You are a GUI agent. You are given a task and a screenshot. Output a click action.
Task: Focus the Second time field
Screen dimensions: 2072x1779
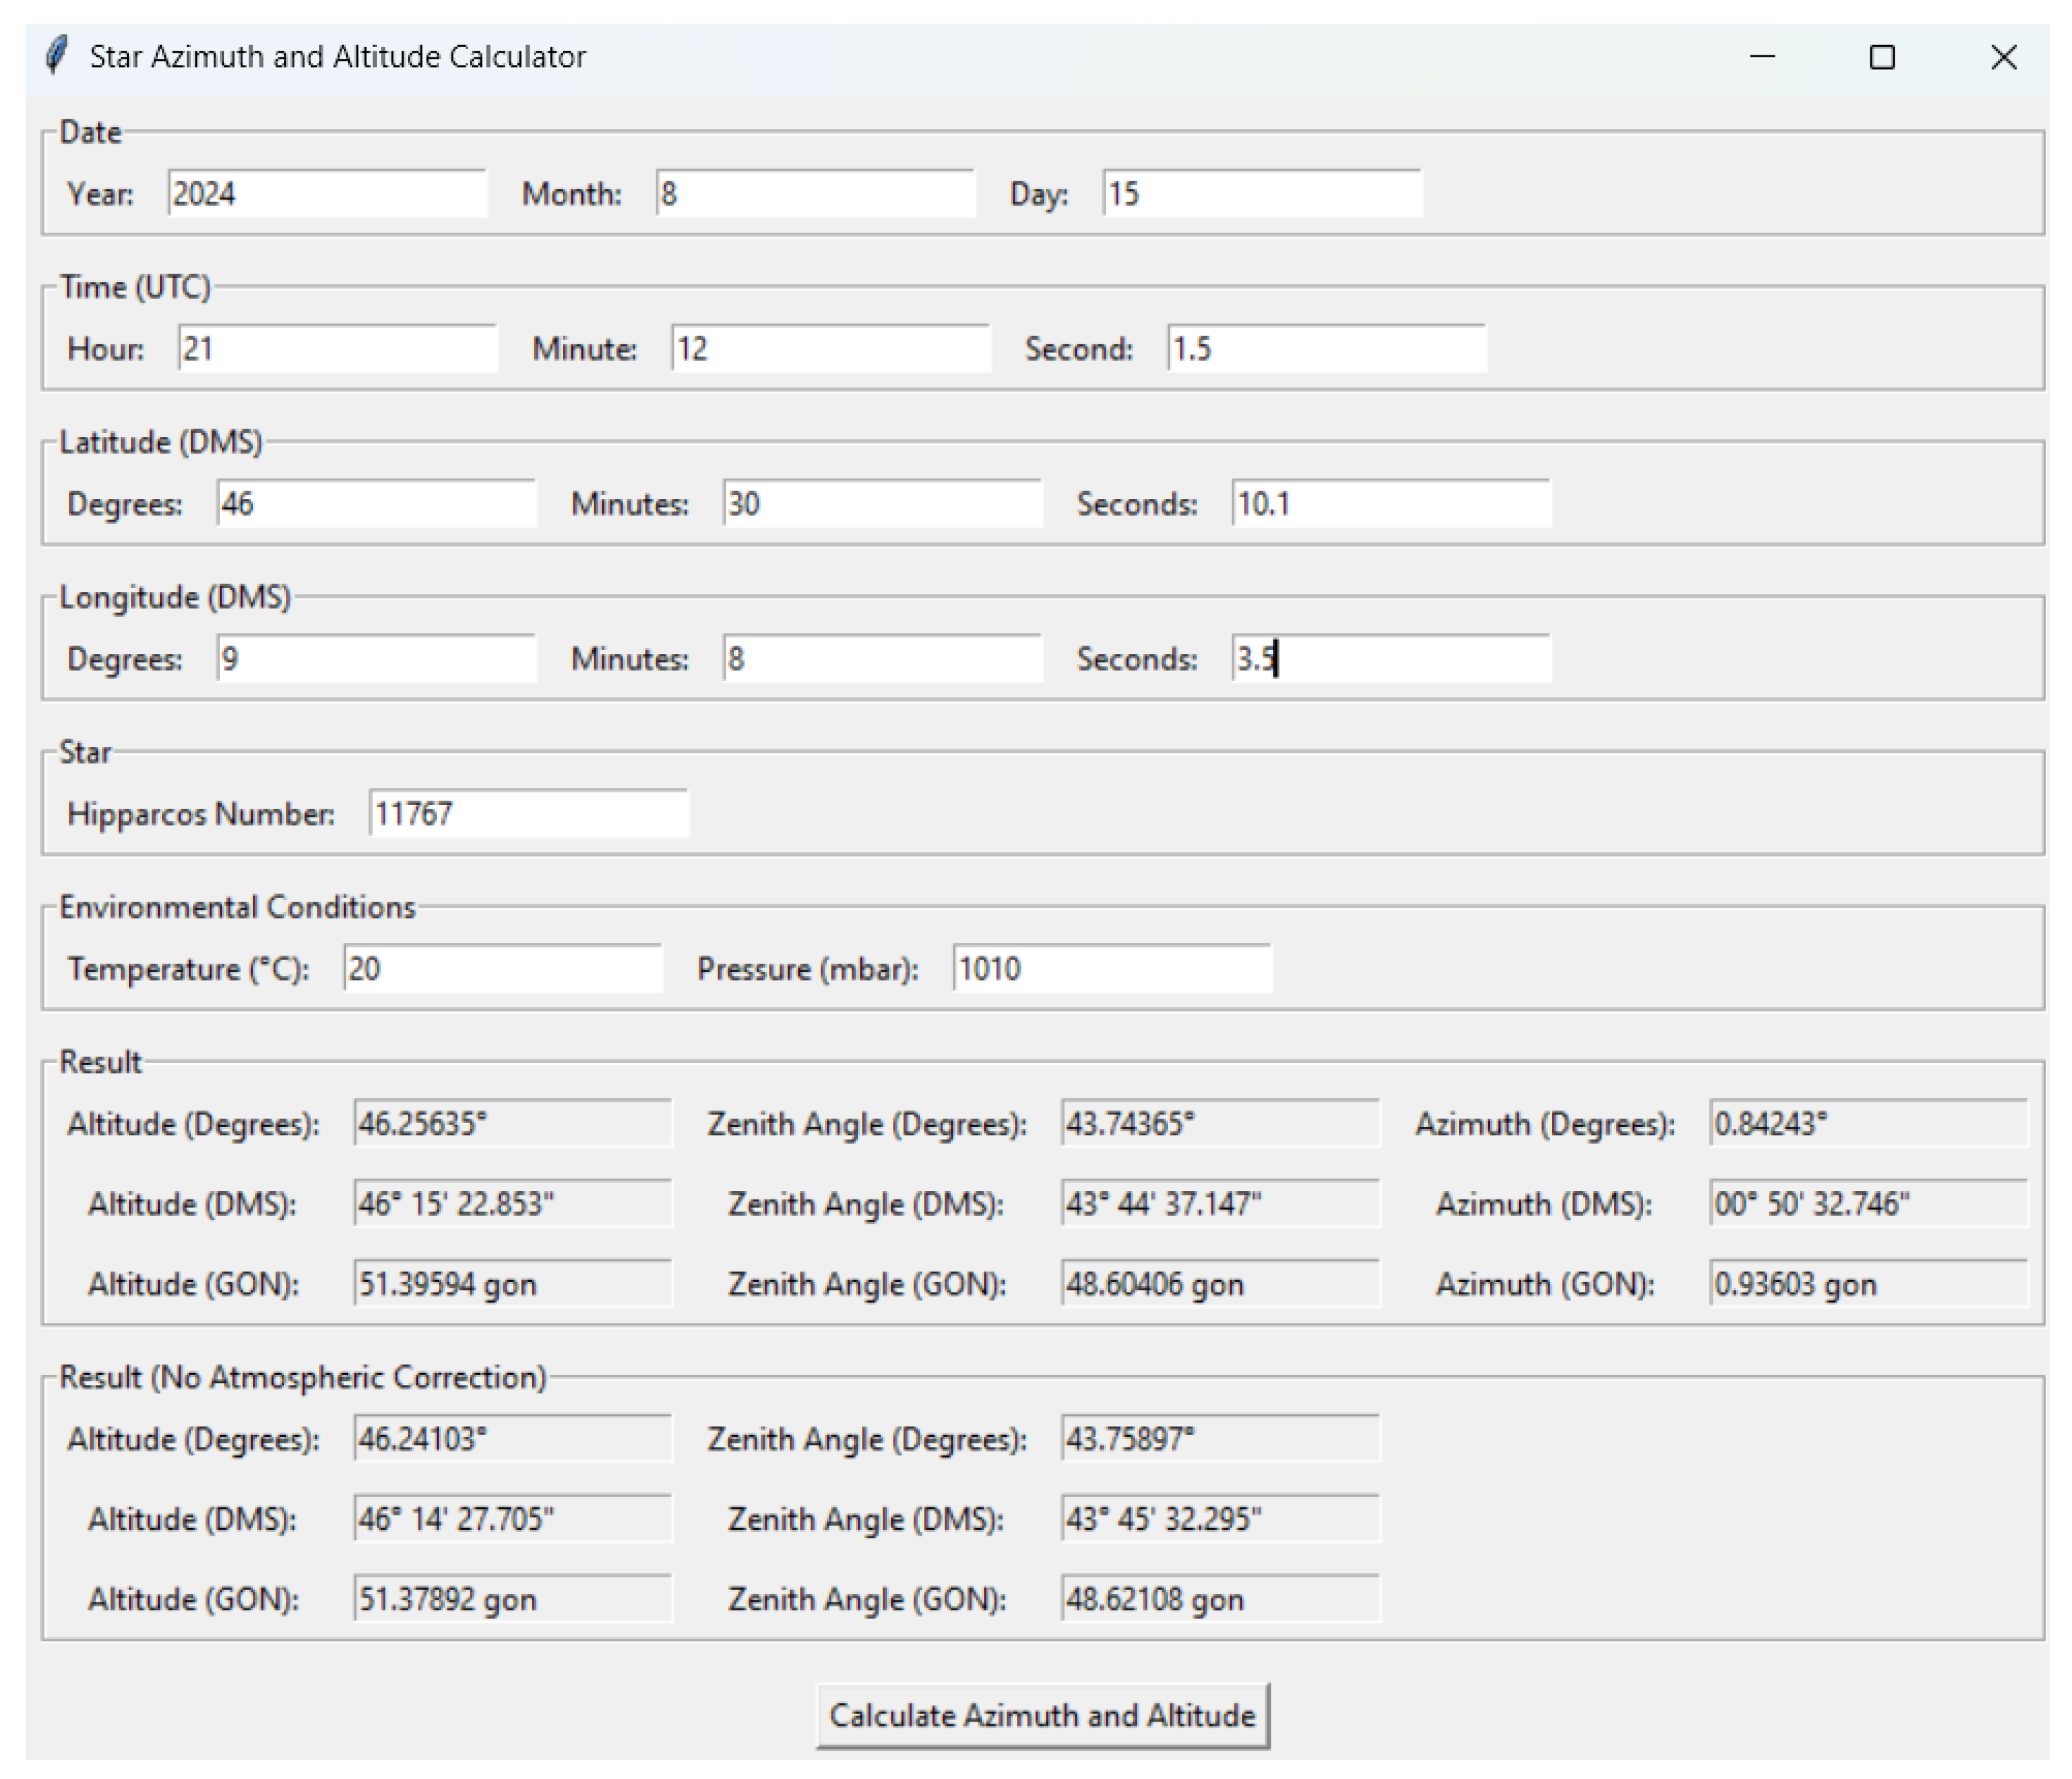[1326, 348]
